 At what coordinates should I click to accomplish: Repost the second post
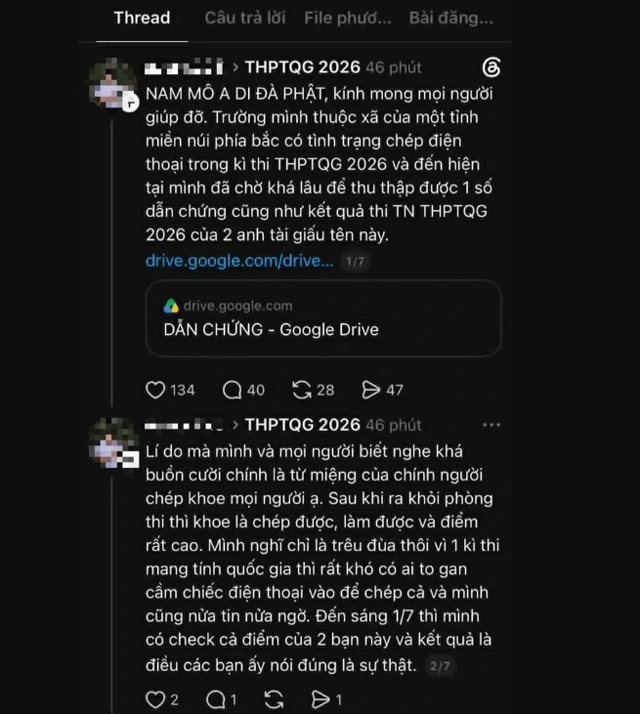pos(274,699)
